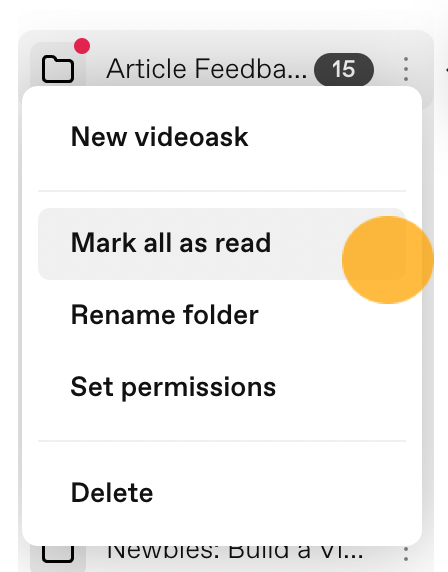Open the Newbies folder icon
The height and width of the screenshot is (572, 448).
click(58, 554)
